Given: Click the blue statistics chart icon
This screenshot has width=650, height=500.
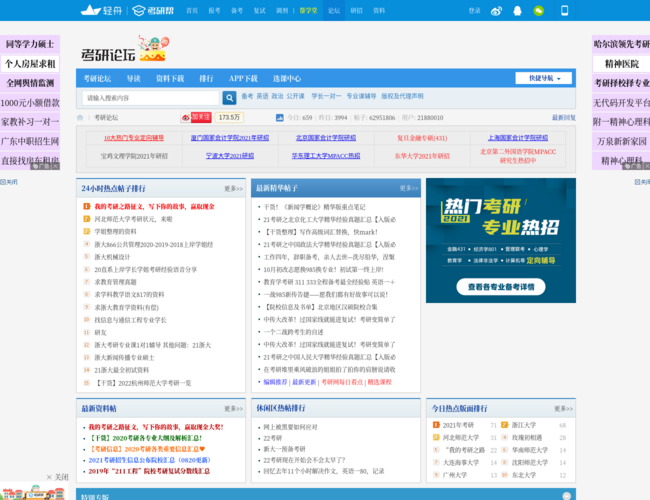Looking at the screenshot, I should tap(280, 118).
